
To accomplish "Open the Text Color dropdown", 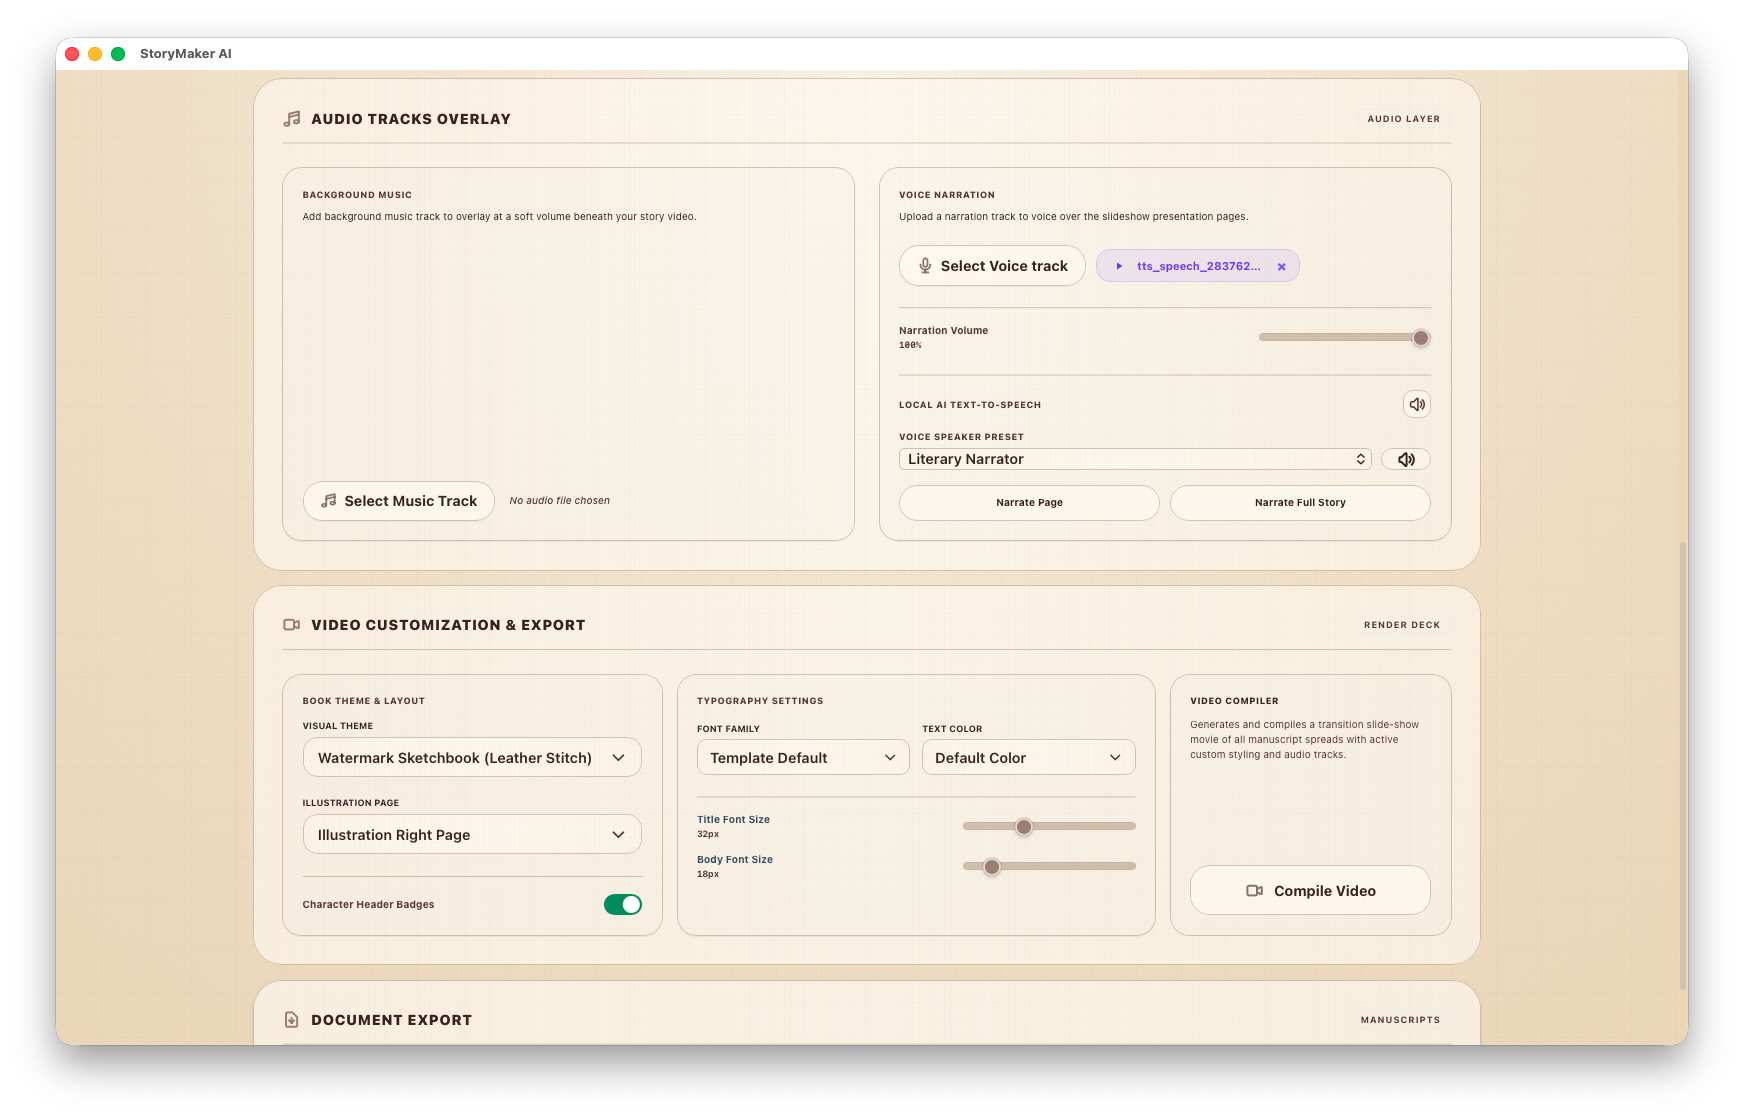I will pos(1028,758).
